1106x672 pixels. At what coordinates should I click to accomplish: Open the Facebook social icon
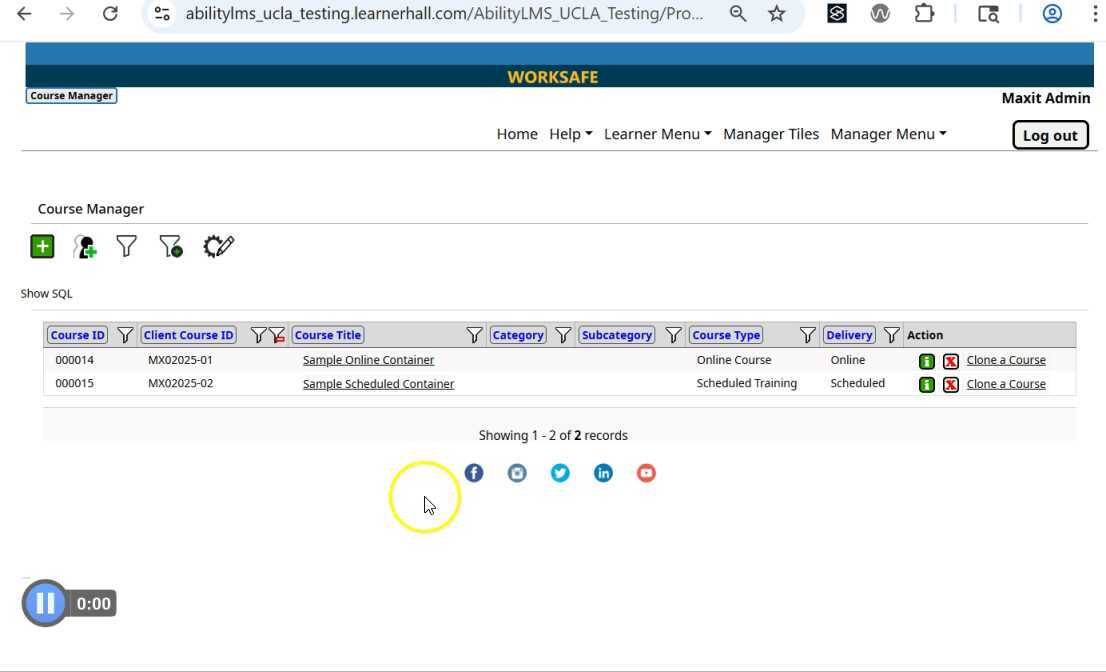(474, 473)
